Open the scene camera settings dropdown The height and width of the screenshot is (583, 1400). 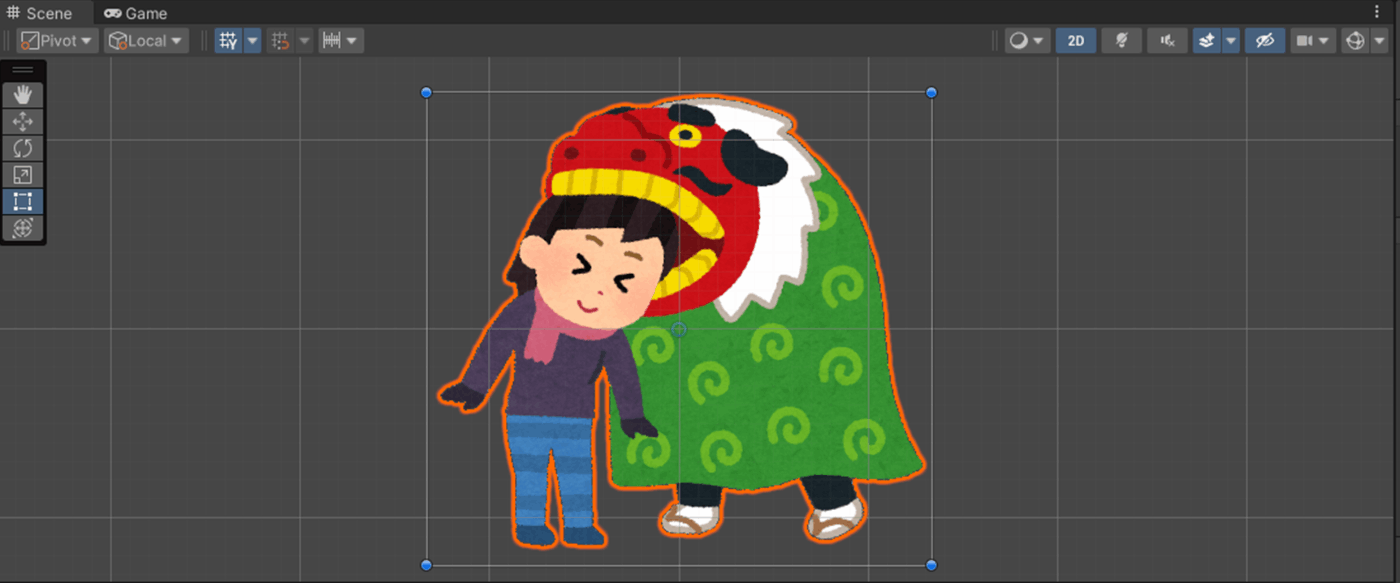1313,41
